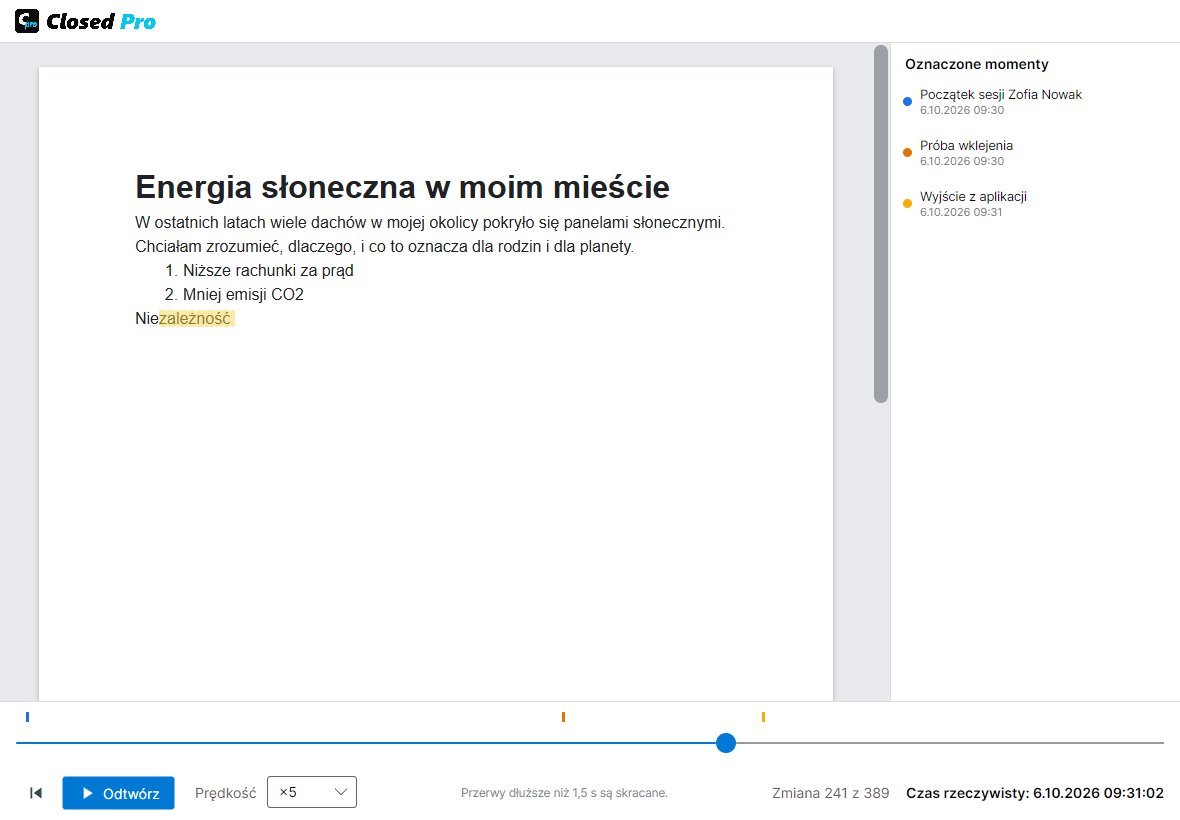
Task: Click list item 'Niższe rachunki za prąd'
Action: [268, 270]
